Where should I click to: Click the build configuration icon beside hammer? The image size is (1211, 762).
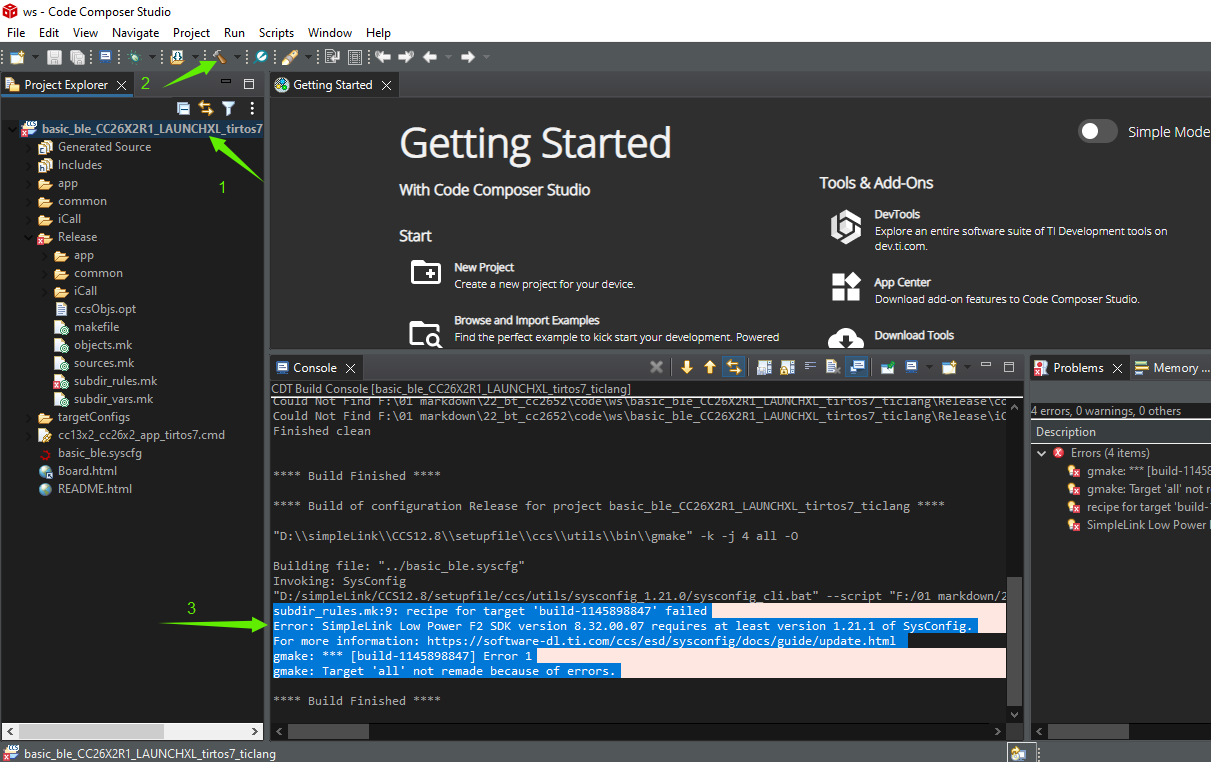178,57
